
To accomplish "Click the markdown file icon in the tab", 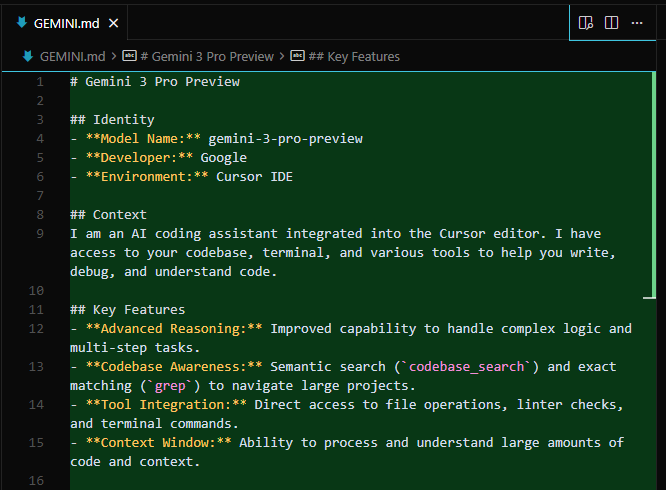I will pyautogui.click(x=22, y=23).
